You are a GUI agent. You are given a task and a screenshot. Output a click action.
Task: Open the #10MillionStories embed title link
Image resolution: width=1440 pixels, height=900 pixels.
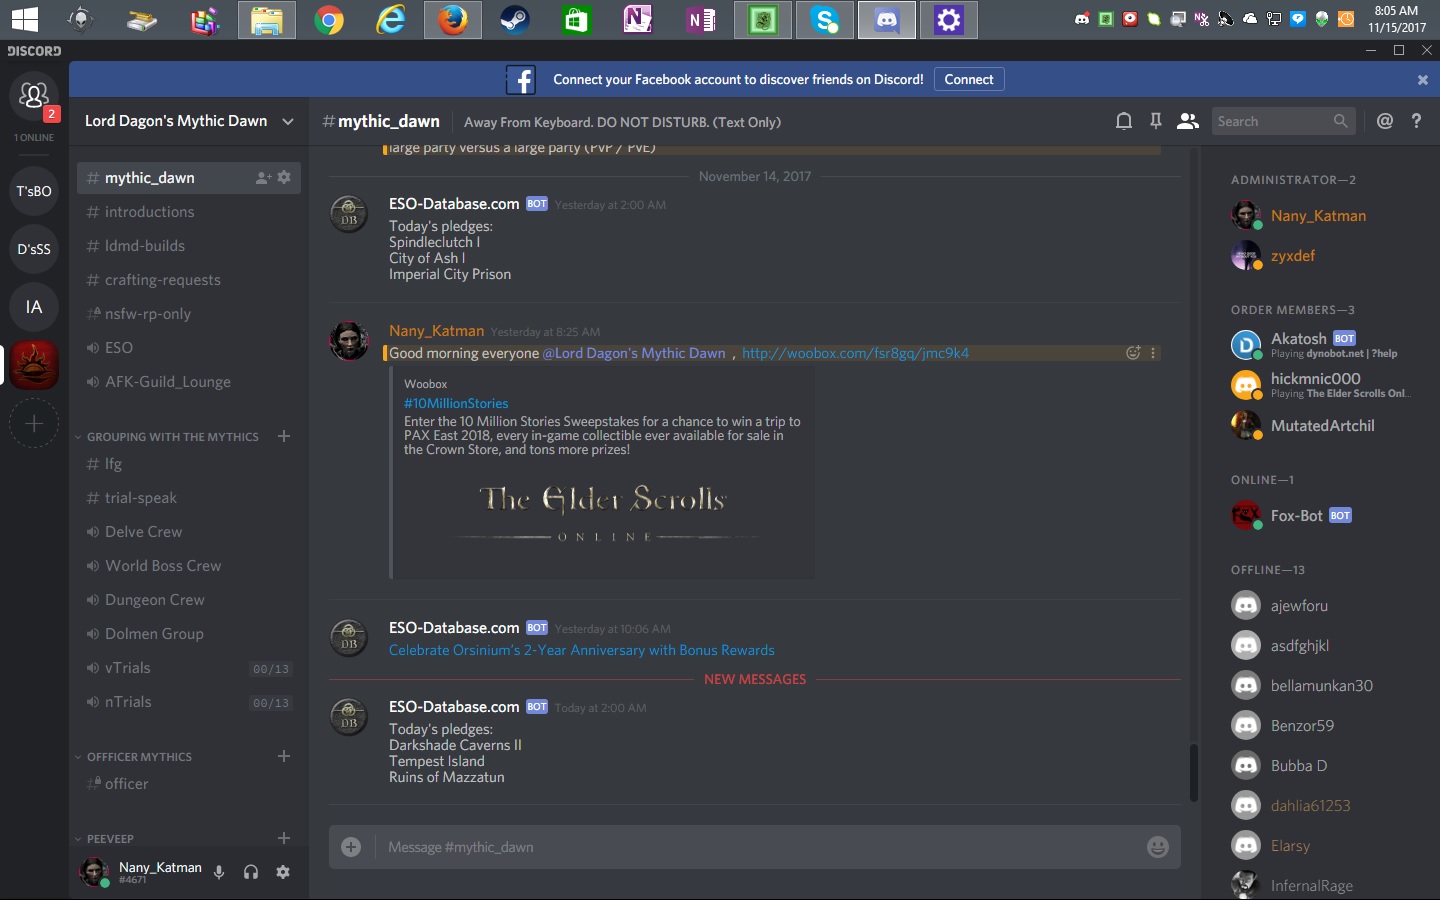[x=456, y=403]
